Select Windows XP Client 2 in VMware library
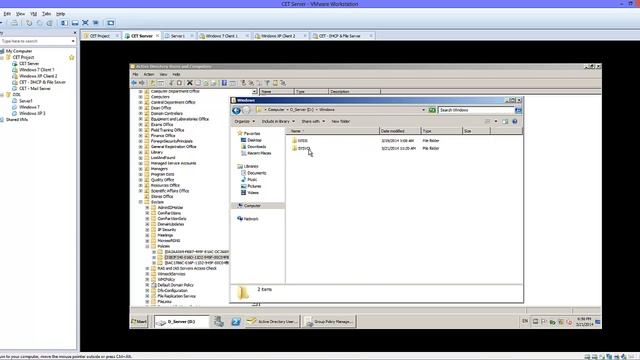Image resolution: width=640 pixels, height=360 pixels. [38, 76]
